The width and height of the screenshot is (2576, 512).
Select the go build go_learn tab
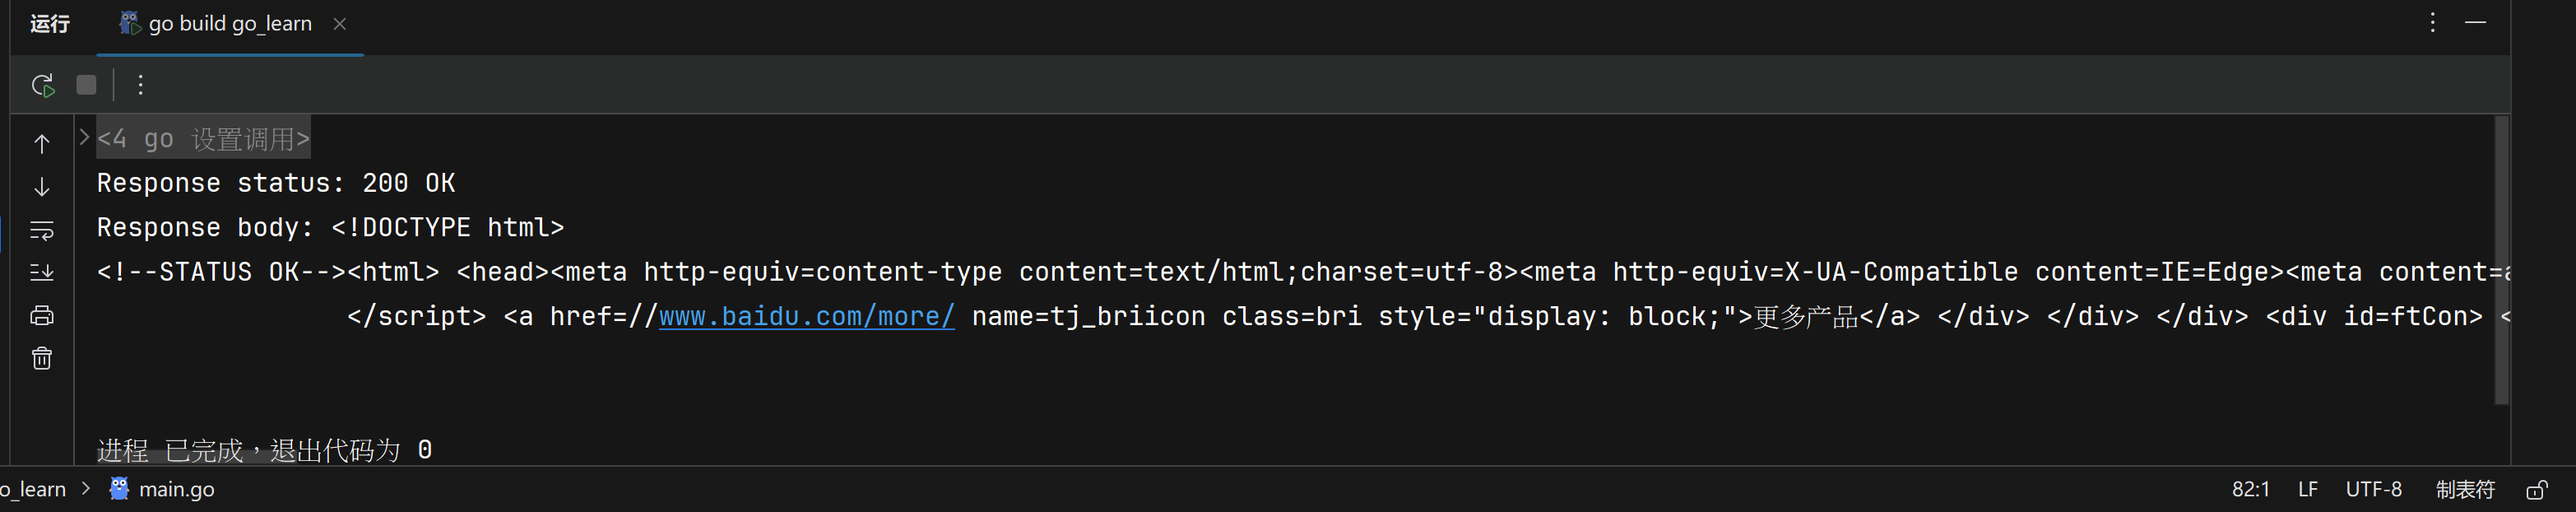pos(230,24)
